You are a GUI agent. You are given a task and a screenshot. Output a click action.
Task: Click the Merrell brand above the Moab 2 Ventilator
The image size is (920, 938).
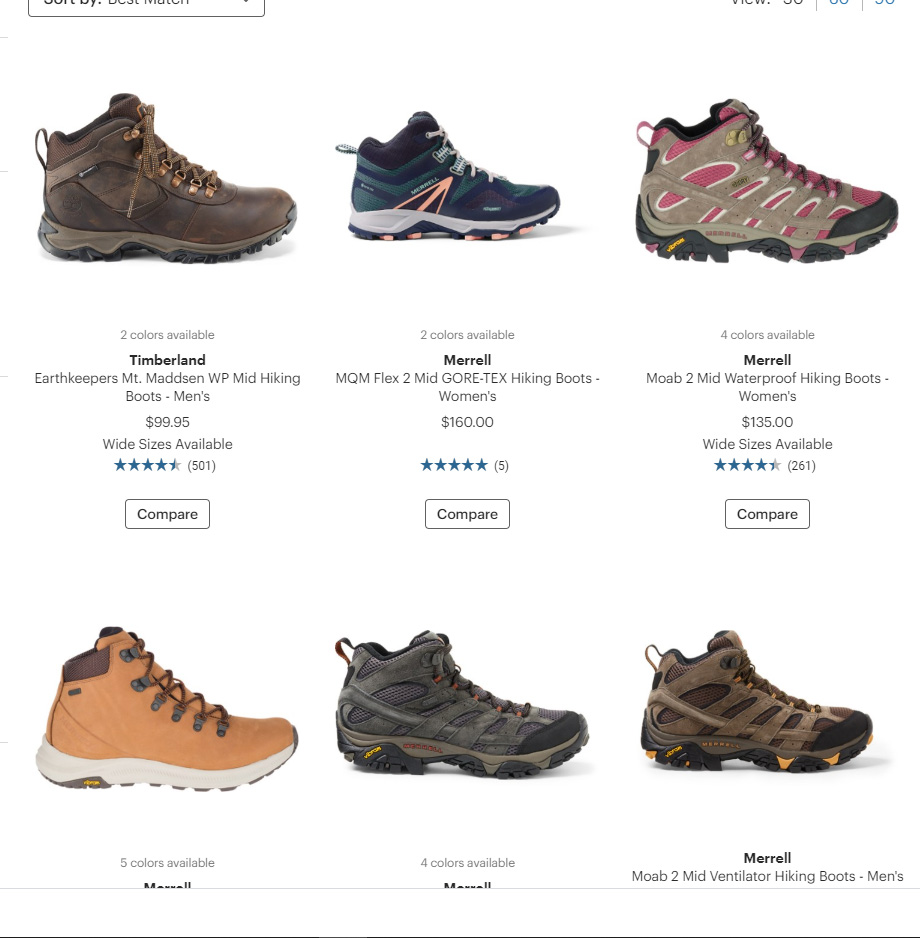pyautogui.click(x=767, y=858)
